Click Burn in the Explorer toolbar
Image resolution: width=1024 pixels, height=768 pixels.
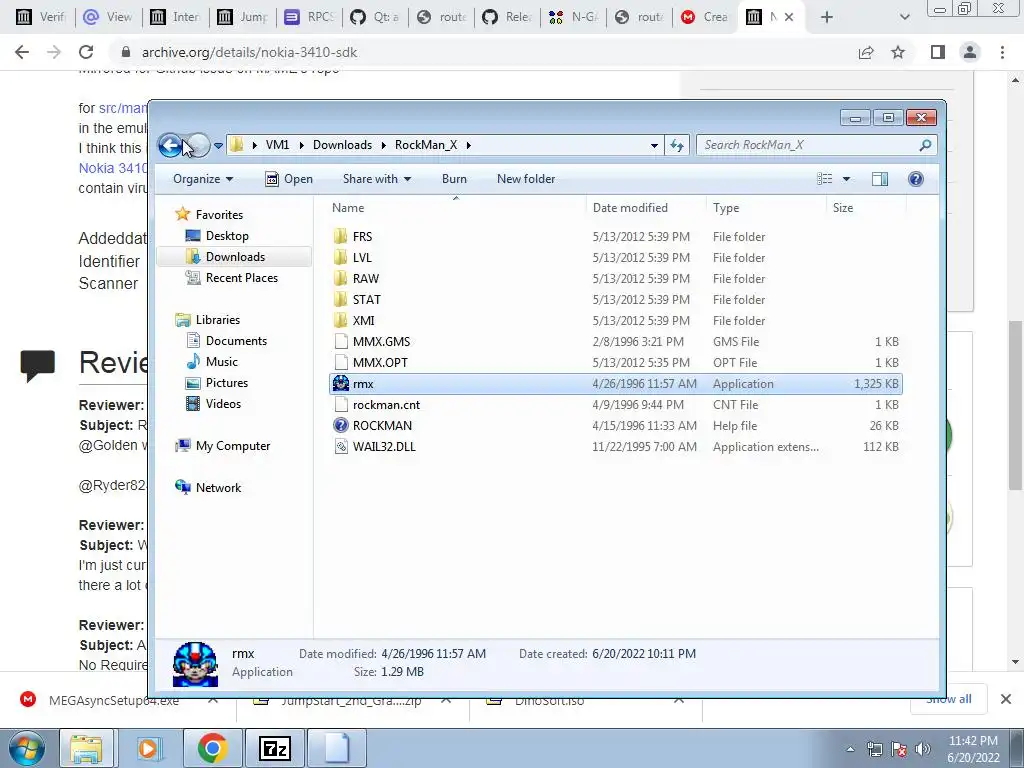pyautogui.click(x=454, y=179)
